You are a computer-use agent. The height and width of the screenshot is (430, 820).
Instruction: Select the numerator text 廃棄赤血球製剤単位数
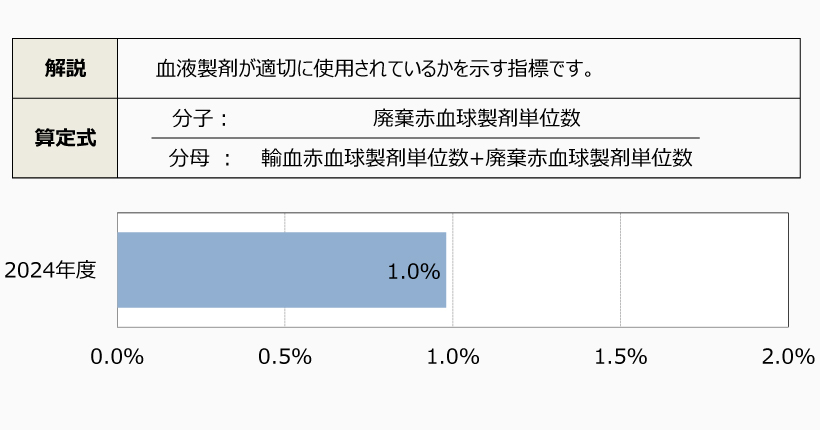click(477, 118)
